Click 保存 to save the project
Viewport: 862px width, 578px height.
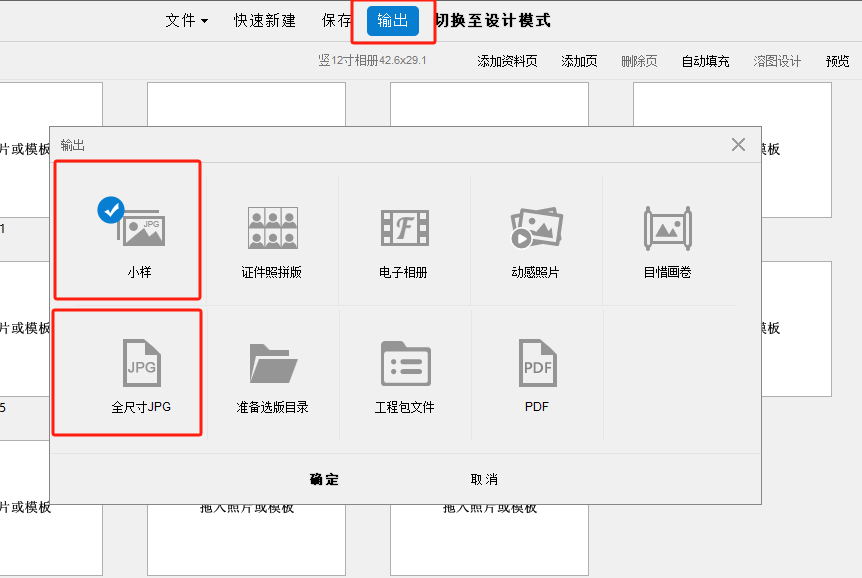tap(336, 21)
